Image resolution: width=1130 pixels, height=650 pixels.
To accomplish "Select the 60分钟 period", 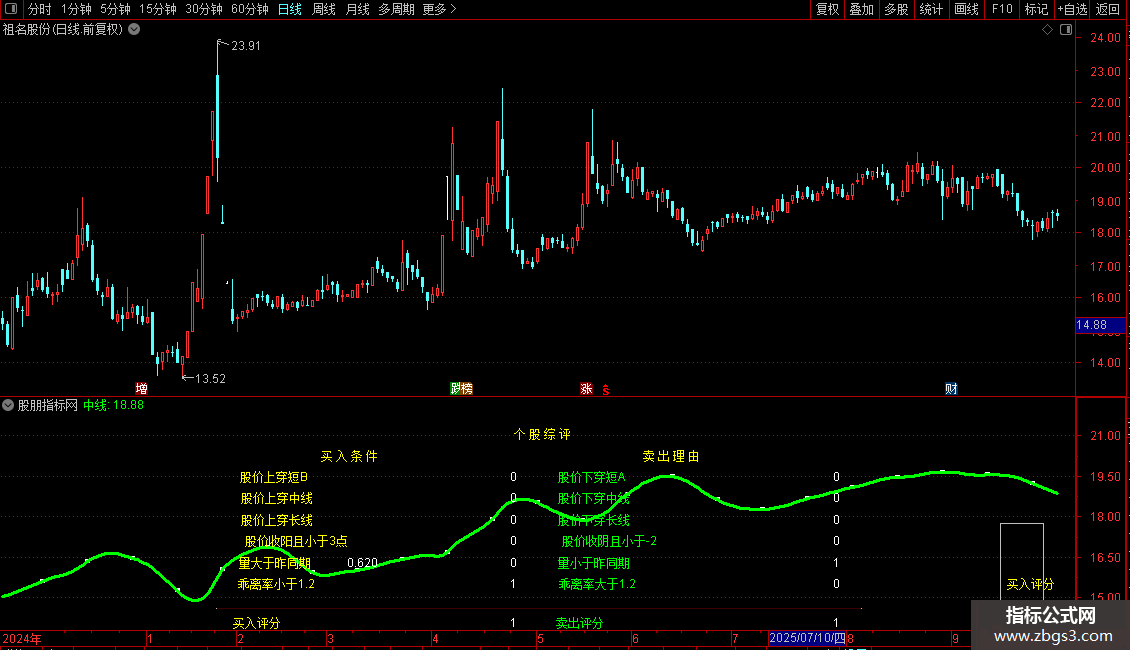I will (x=250, y=9).
